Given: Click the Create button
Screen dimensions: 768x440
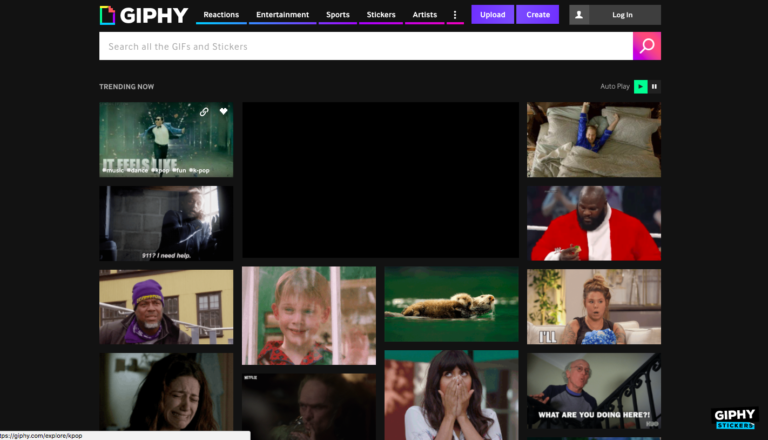Looking at the screenshot, I should point(538,15).
